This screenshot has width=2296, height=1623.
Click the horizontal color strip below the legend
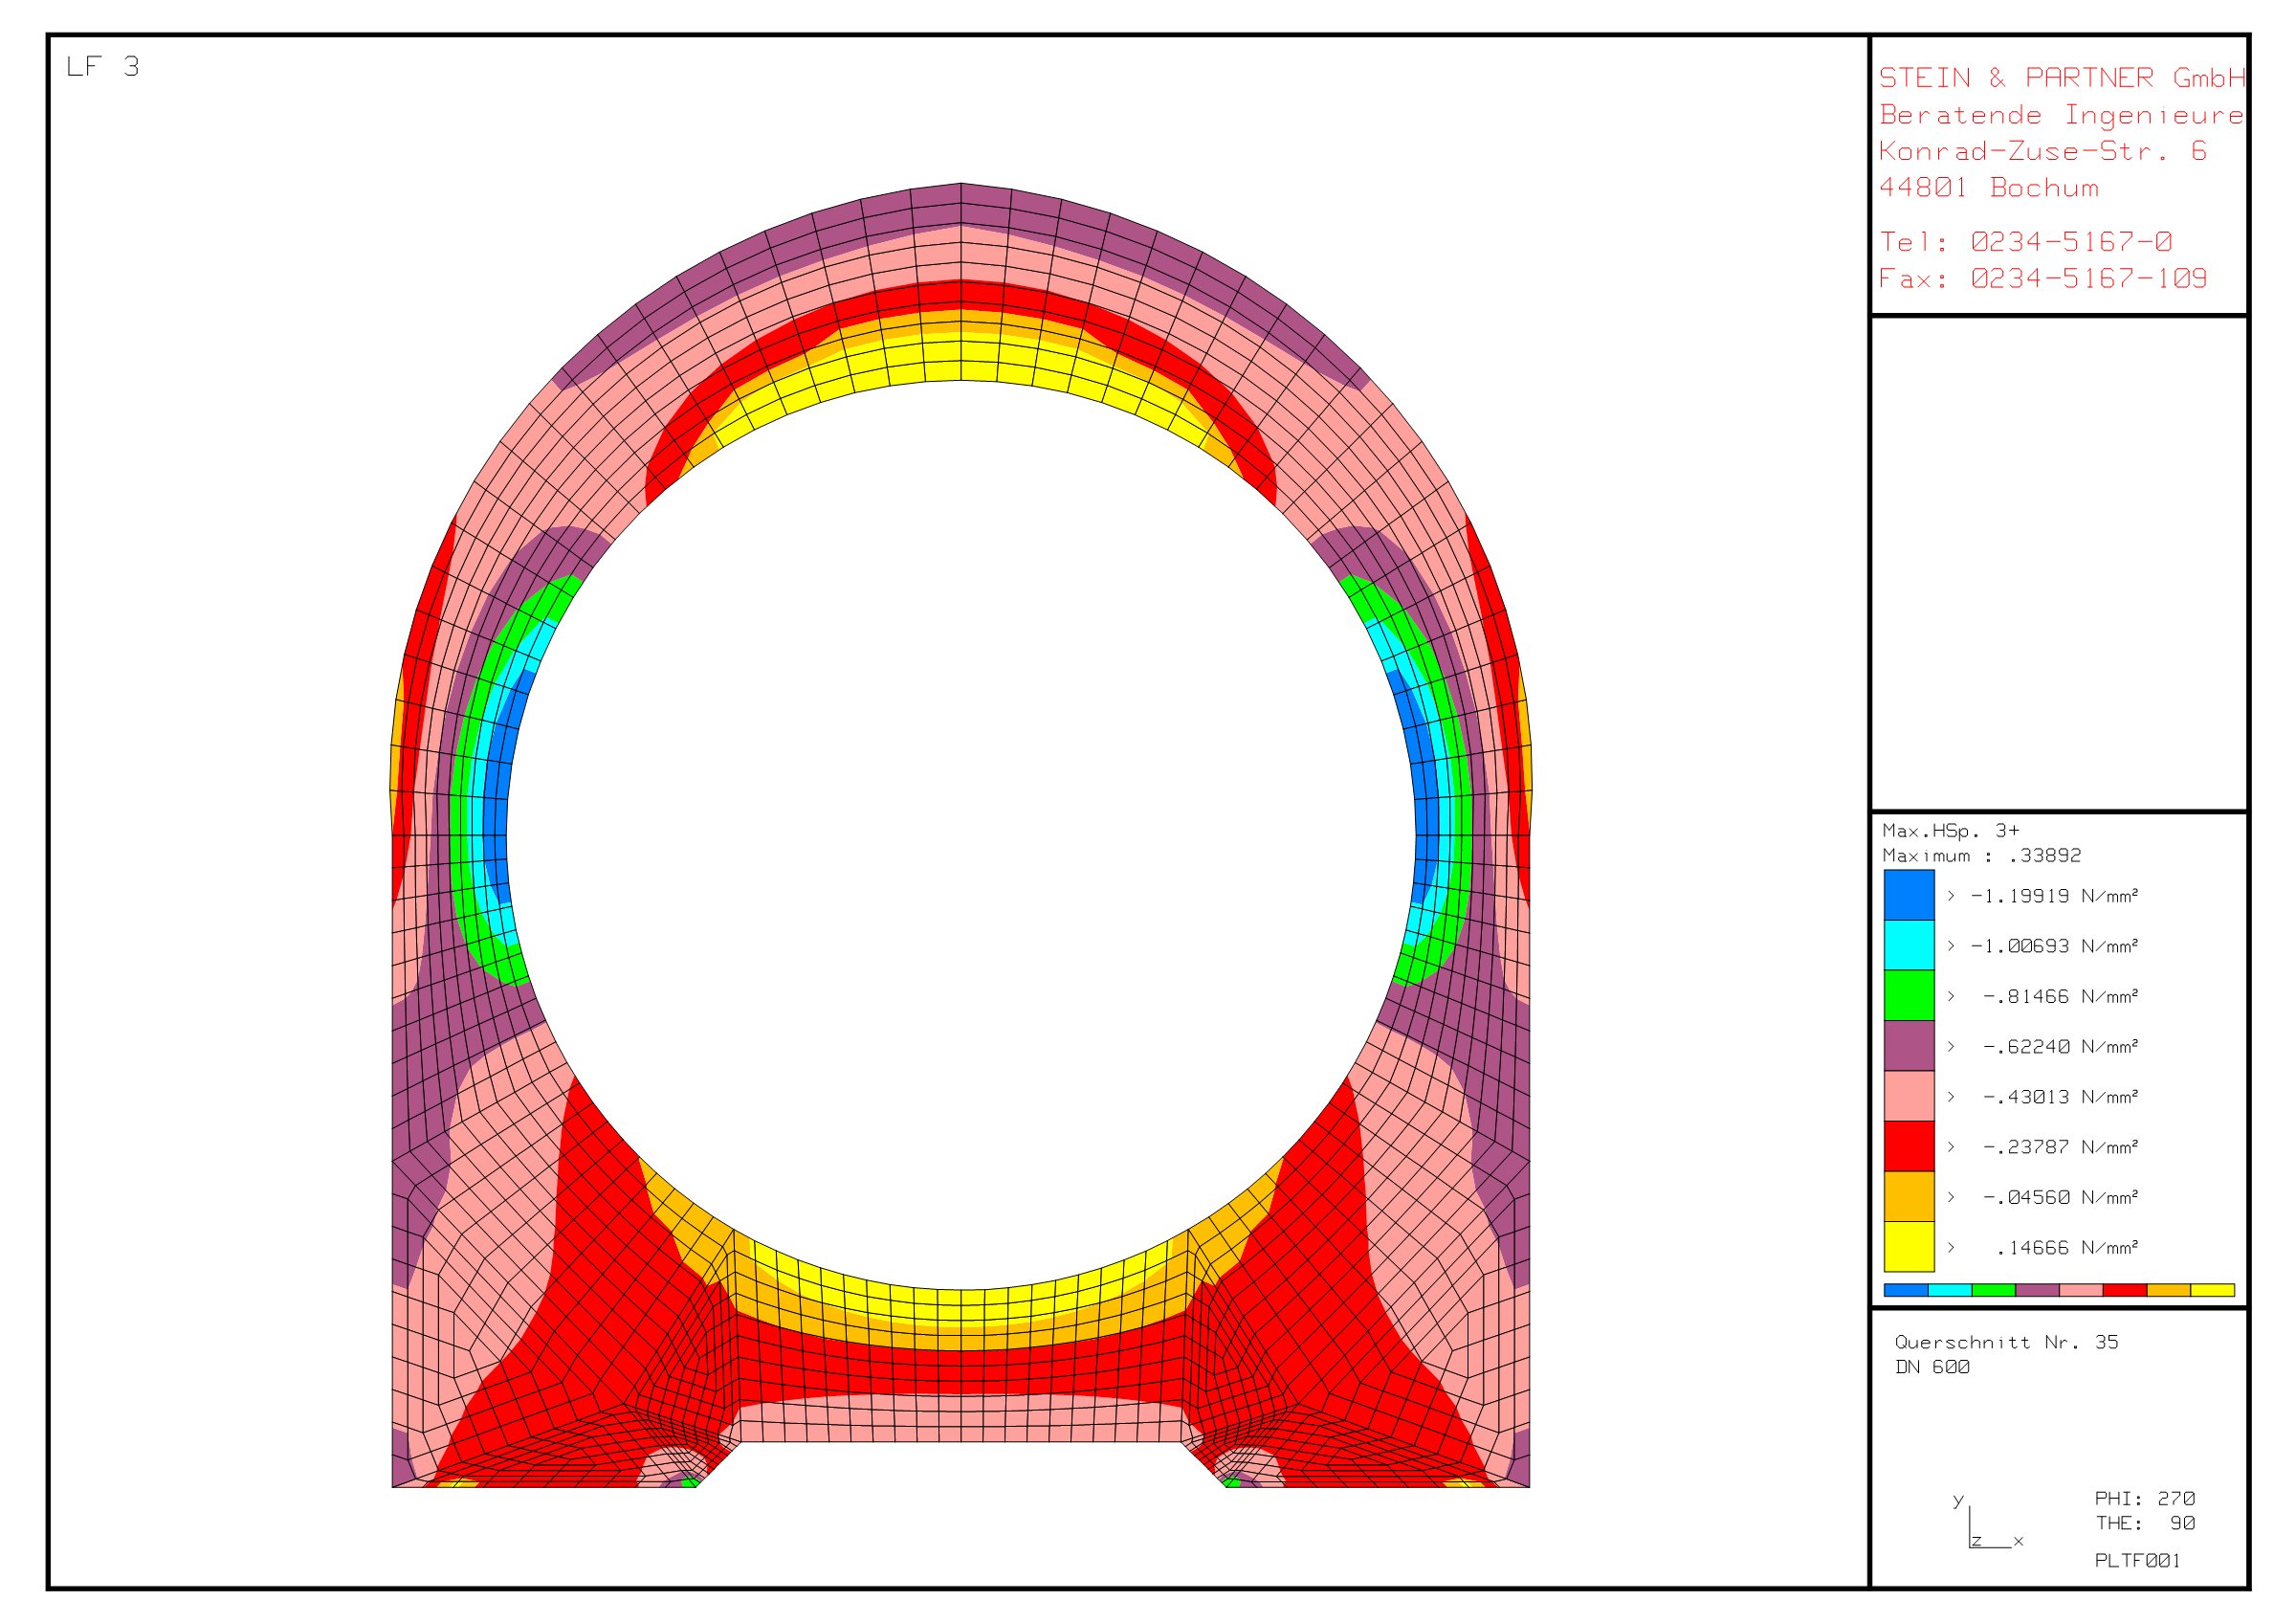pos(2058,1291)
